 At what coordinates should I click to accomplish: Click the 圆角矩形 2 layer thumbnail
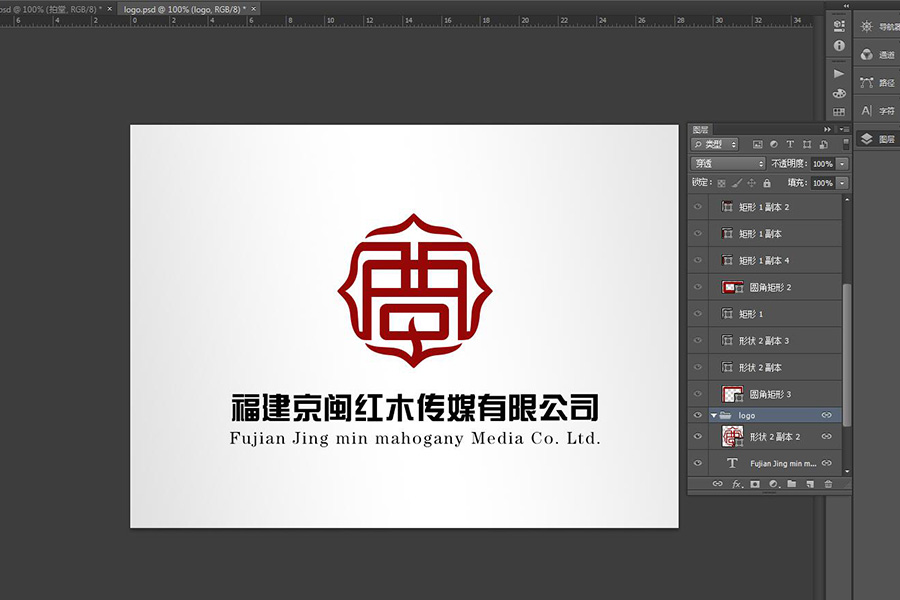coord(732,287)
